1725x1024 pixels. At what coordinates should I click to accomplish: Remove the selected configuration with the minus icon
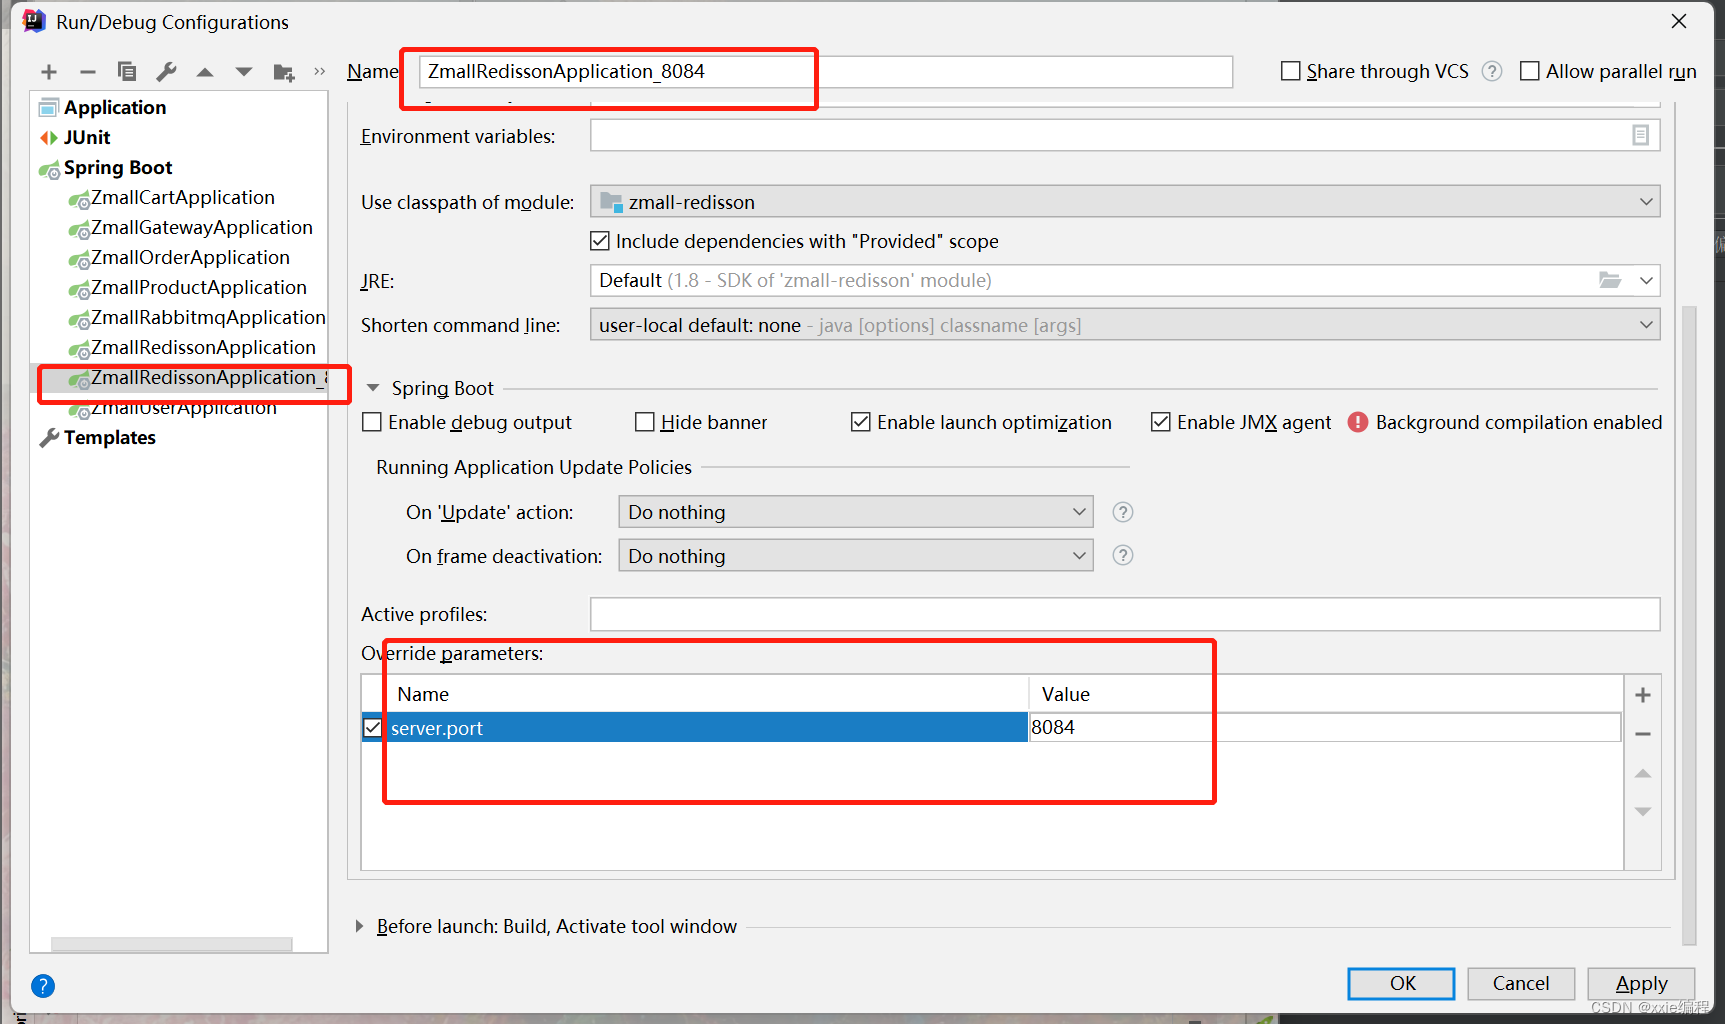(88, 72)
